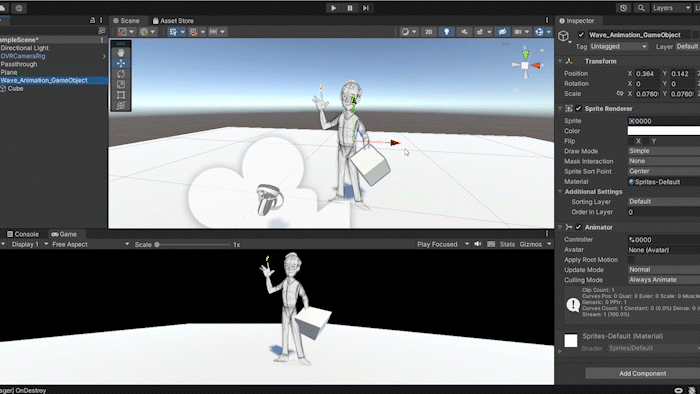700x394 pixels.
Task: Open the Scene draw mode dropdown
Action: [408, 32]
